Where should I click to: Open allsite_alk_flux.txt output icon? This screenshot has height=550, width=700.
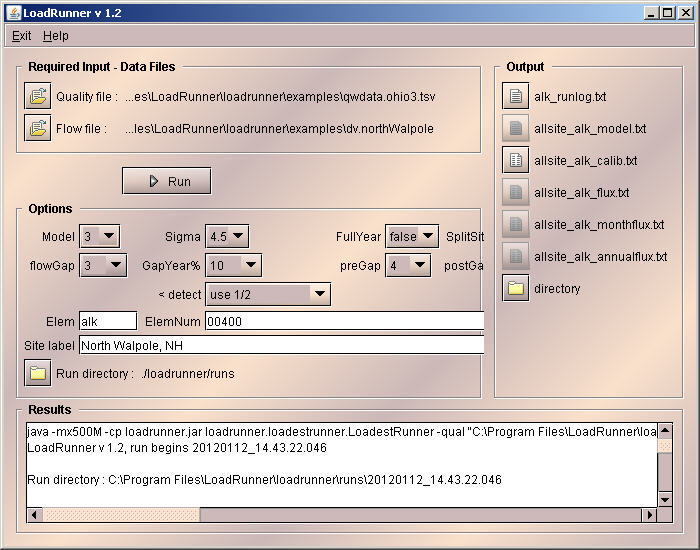516,192
